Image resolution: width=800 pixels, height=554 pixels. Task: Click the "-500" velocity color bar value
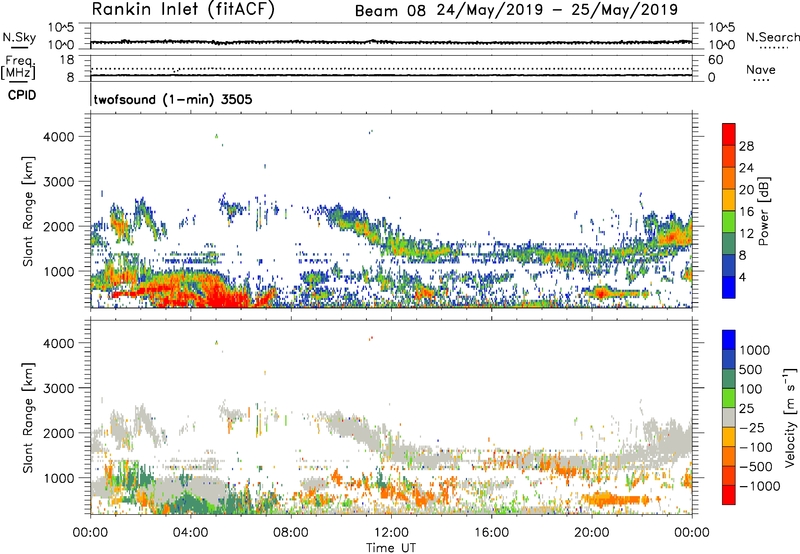(756, 467)
